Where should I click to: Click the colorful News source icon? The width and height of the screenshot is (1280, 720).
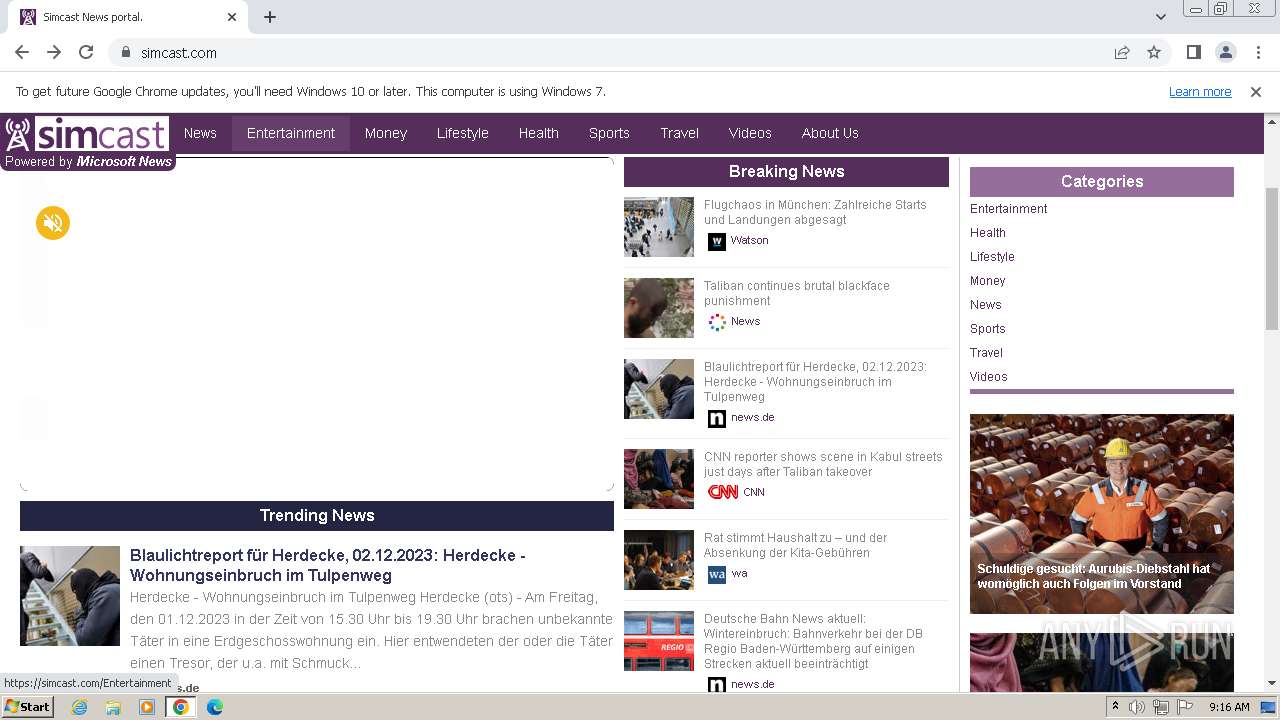click(716, 322)
